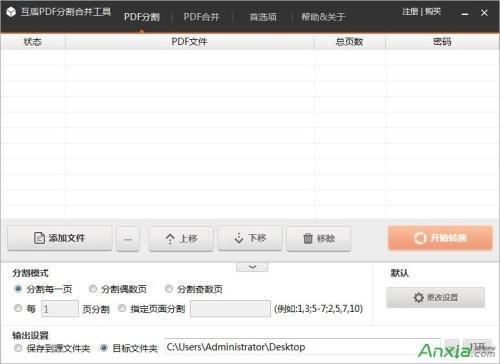Viewport: 500px width, 364px height.
Task: Move selected file up with 上移
Action: pos(181,238)
